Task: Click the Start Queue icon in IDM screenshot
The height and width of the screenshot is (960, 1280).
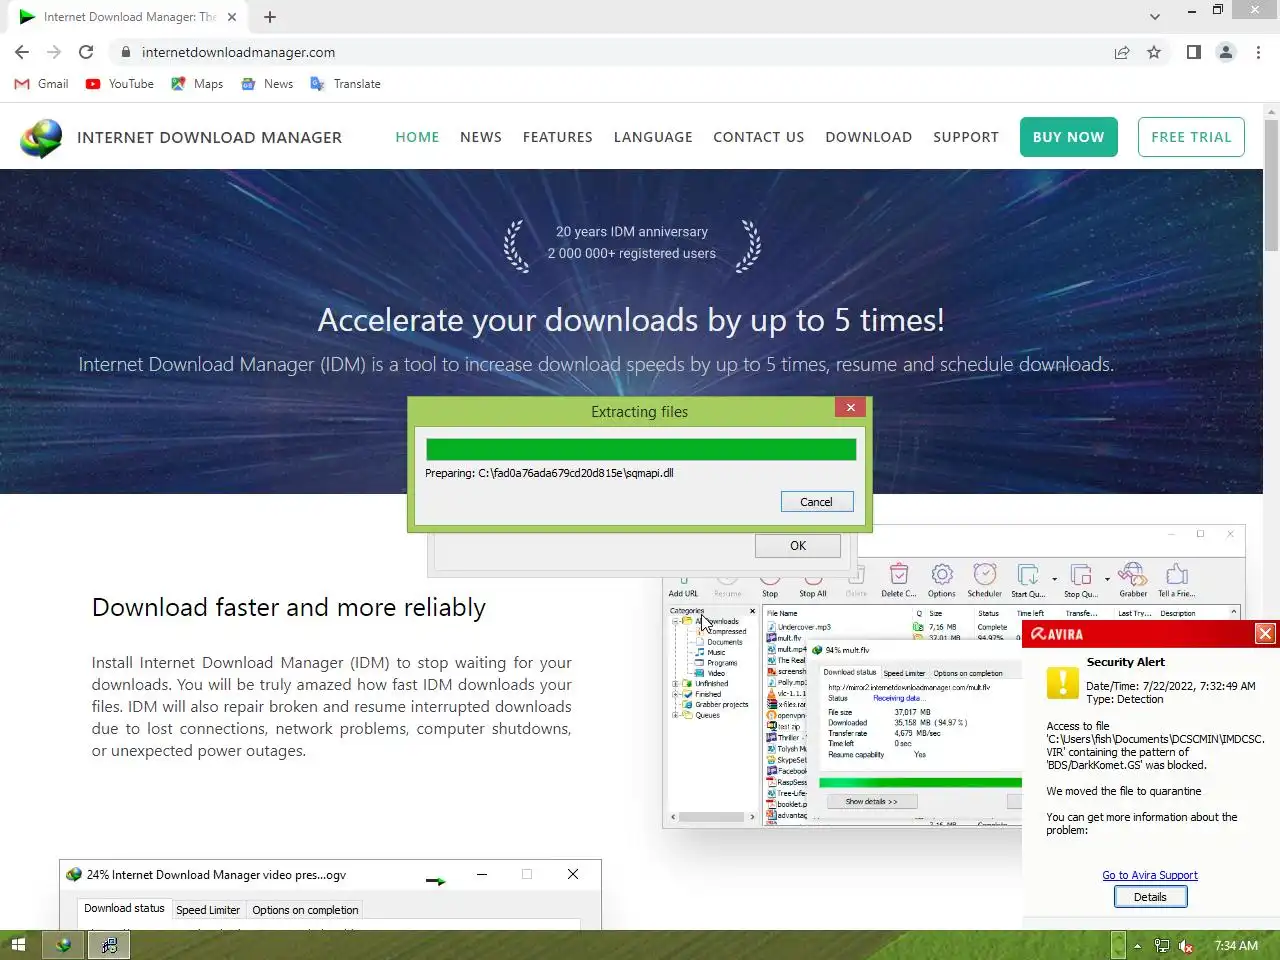Action: [x=1028, y=575]
